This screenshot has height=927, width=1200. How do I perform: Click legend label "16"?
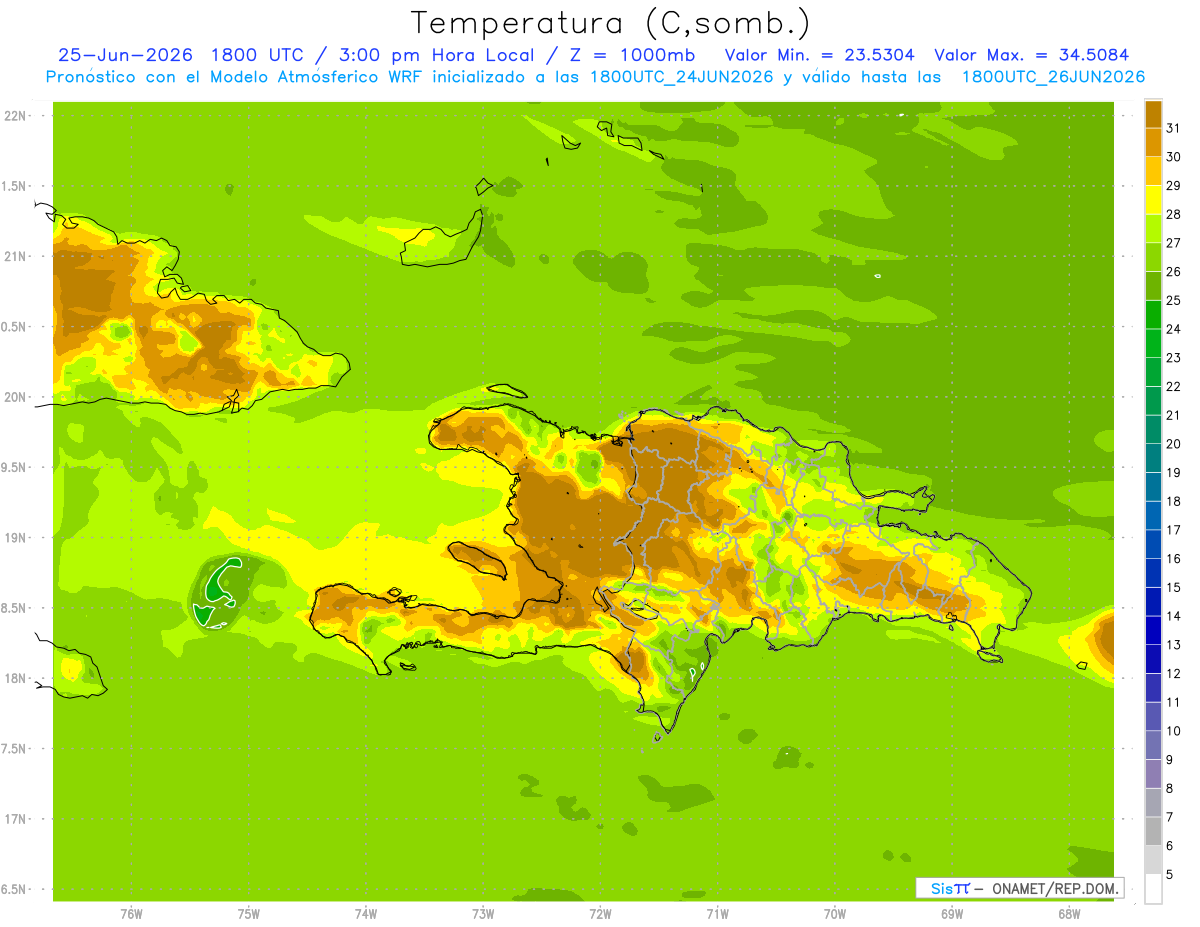point(1173,559)
